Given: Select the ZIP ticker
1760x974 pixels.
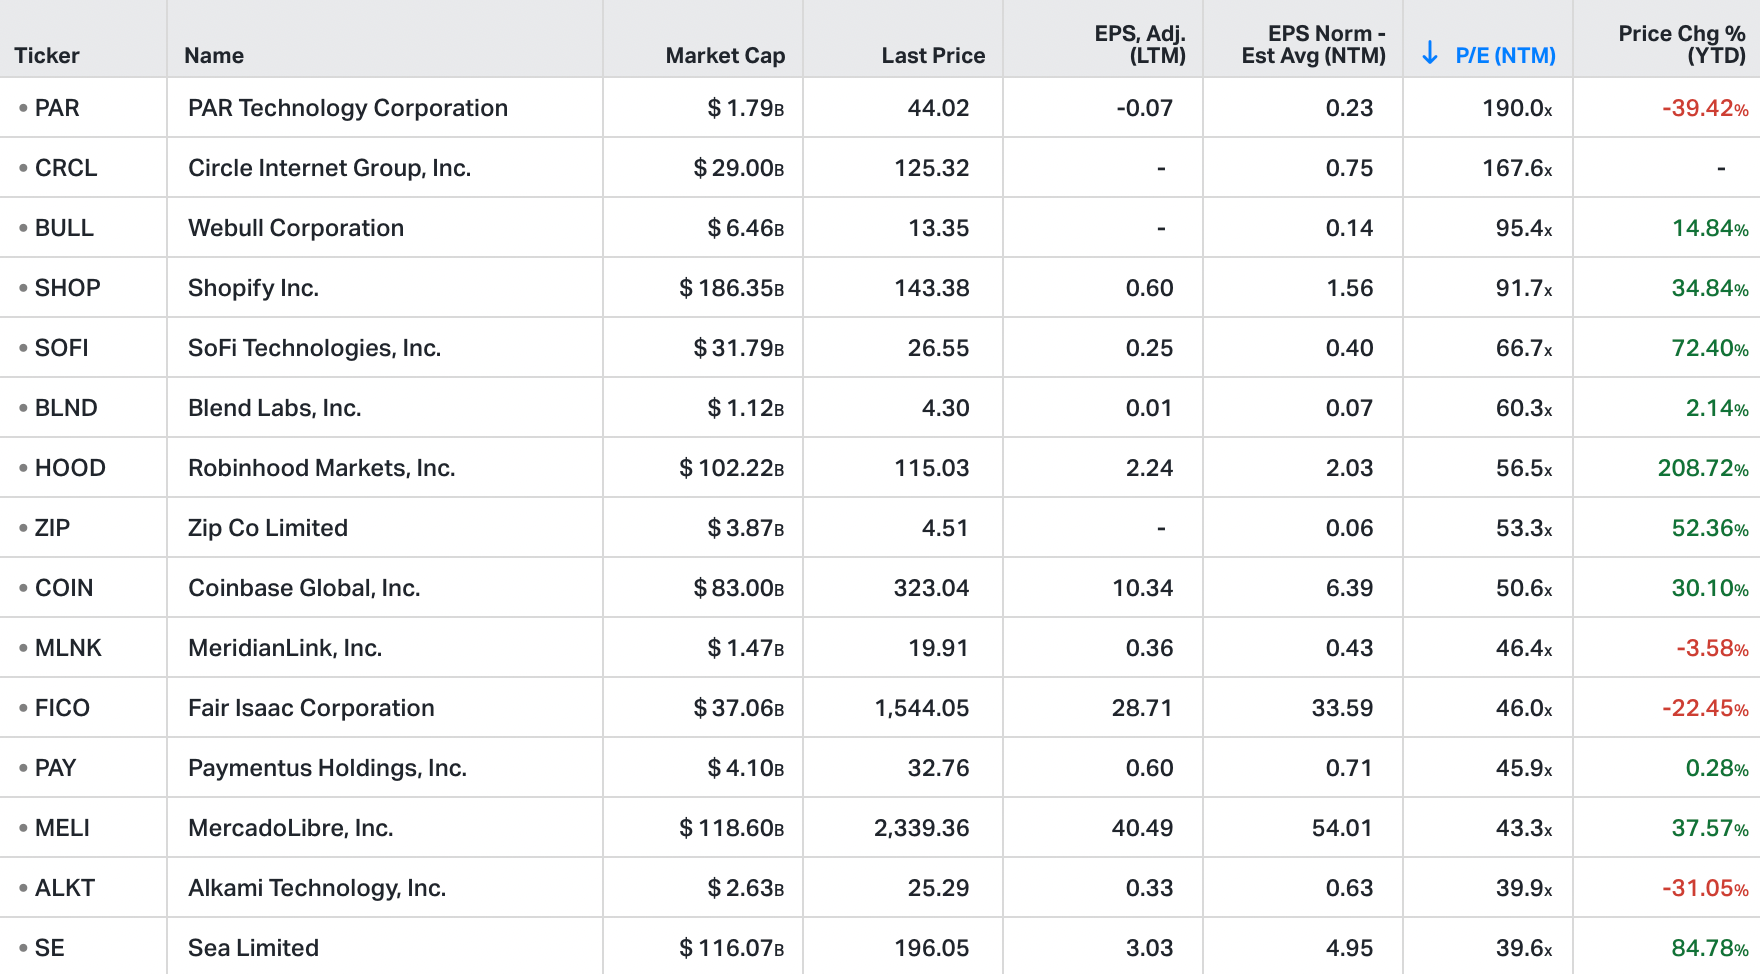Looking at the screenshot, I should coord(52,528).
